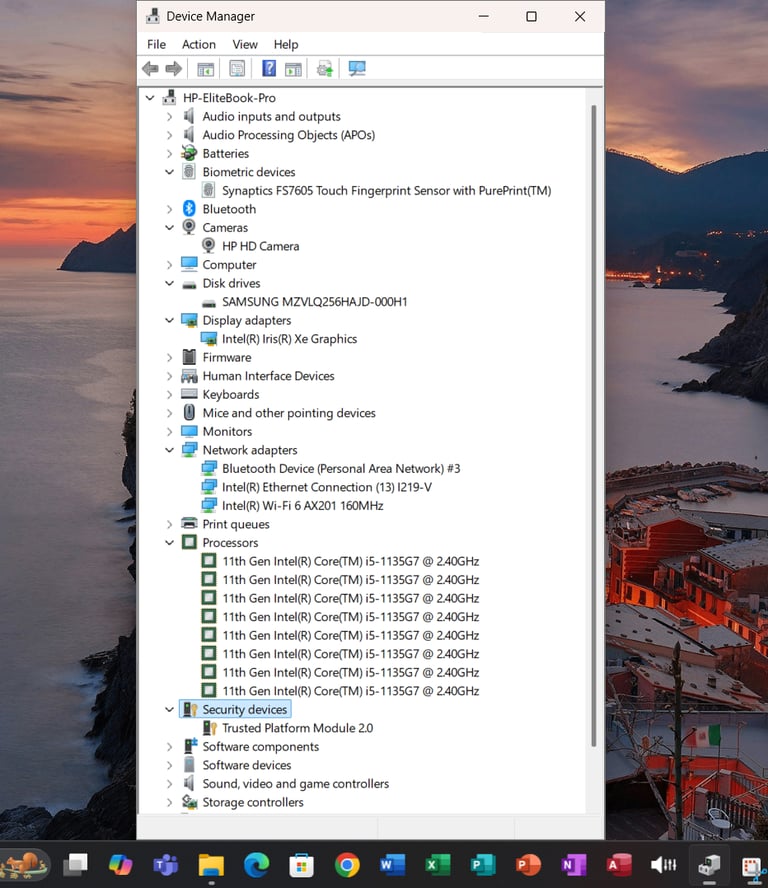
Task: Click the Update device driver toolbar icon
Action: (x=325, y=69)
